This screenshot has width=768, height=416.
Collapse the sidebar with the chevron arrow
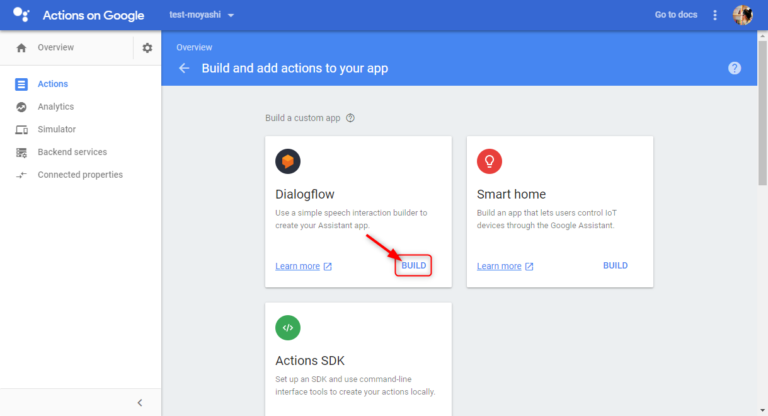pyautogui.click(x=140, y=402)
